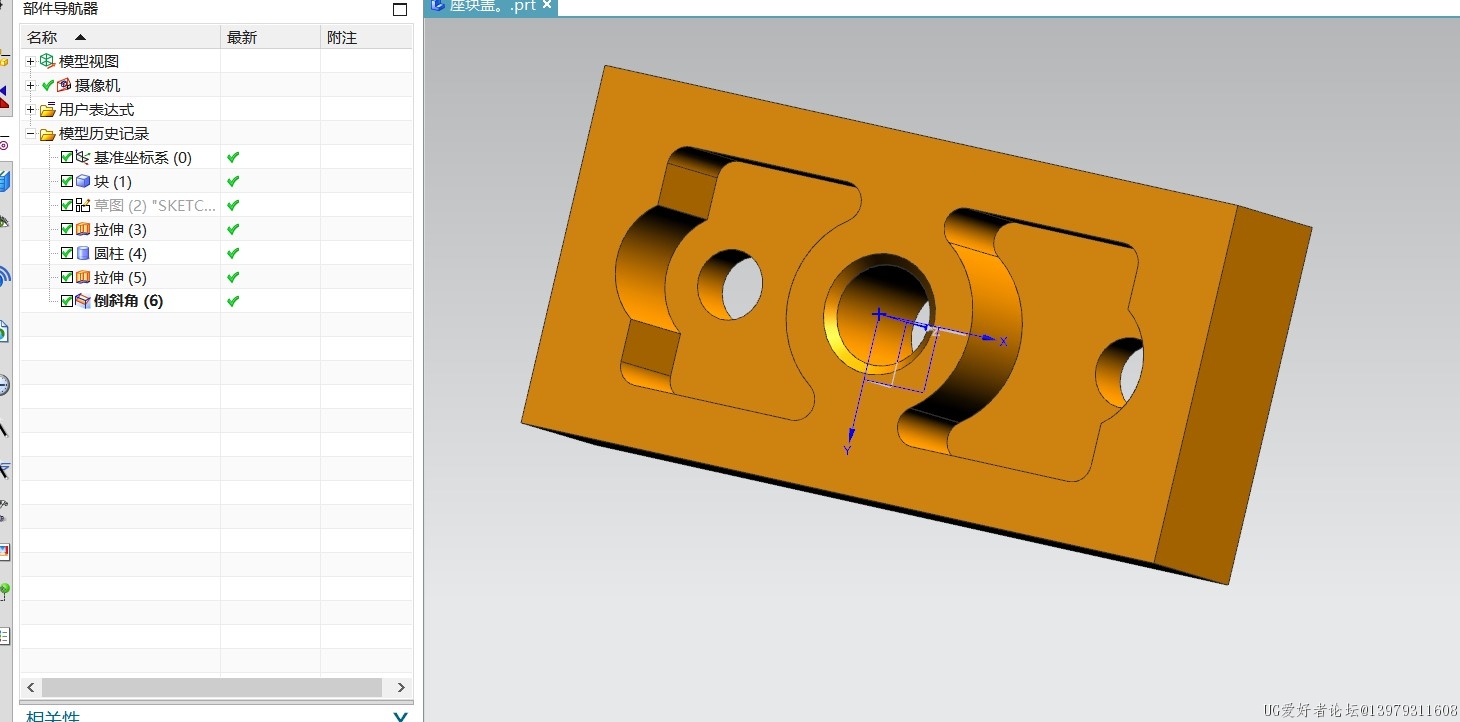This screenshot has width=1460, height=722.
Task: Click the 相关性 section title
Action: point(52,716)
